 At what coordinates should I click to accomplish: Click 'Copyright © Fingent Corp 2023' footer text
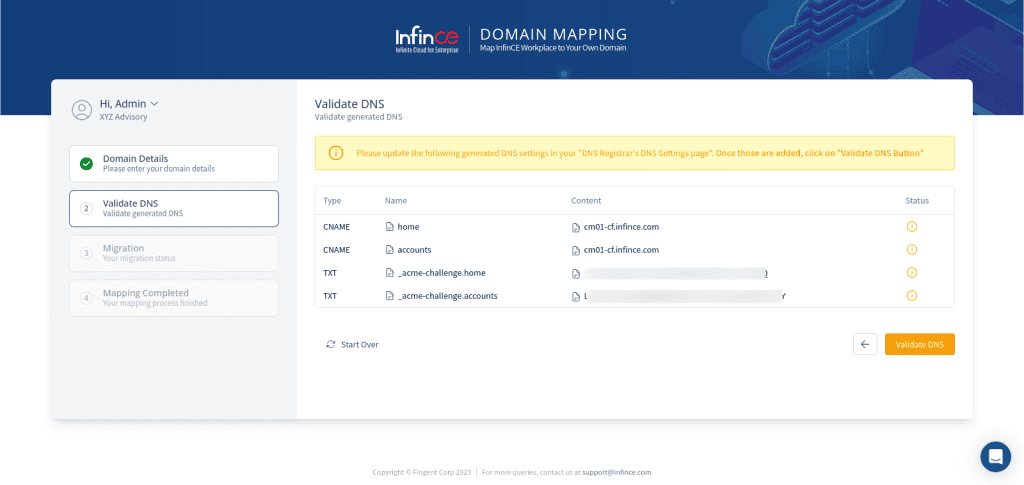(x=422, y=472)
